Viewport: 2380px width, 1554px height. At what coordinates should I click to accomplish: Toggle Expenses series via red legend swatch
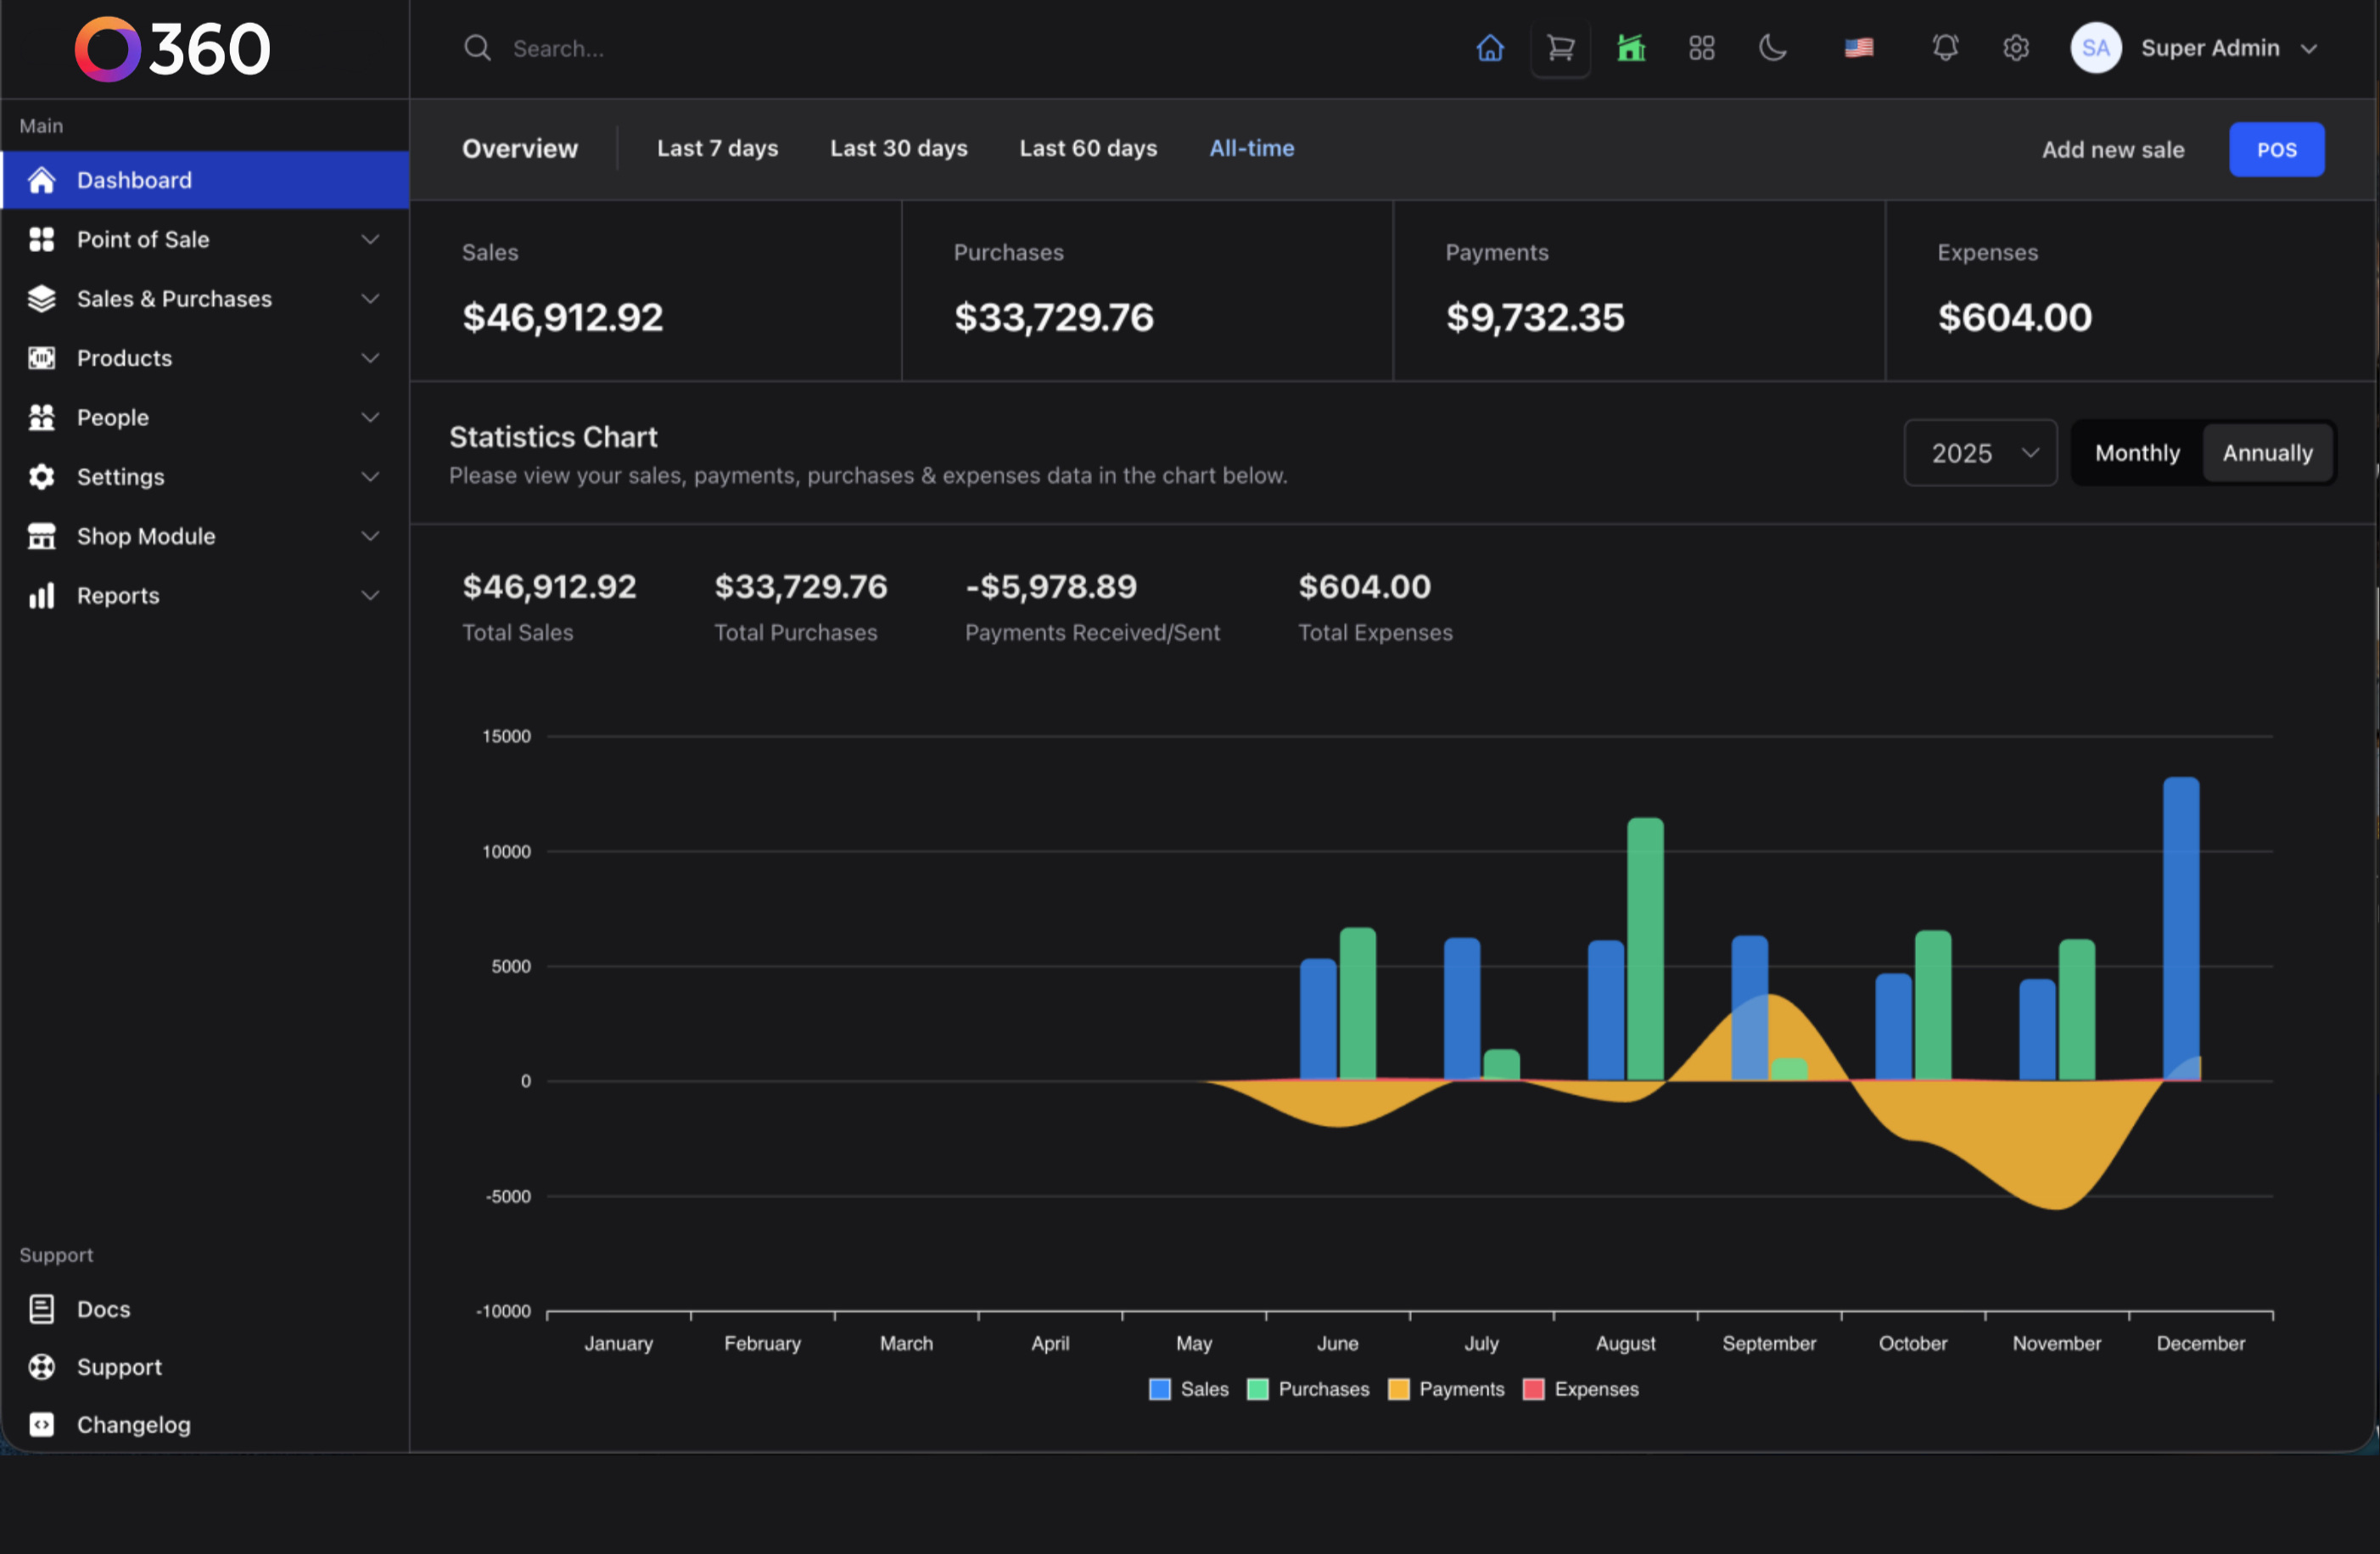1533,1389
